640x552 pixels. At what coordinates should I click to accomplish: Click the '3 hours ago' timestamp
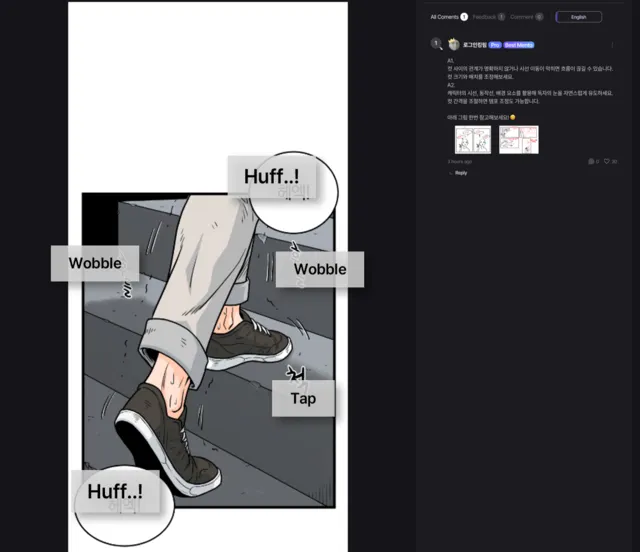pos(460,162)
